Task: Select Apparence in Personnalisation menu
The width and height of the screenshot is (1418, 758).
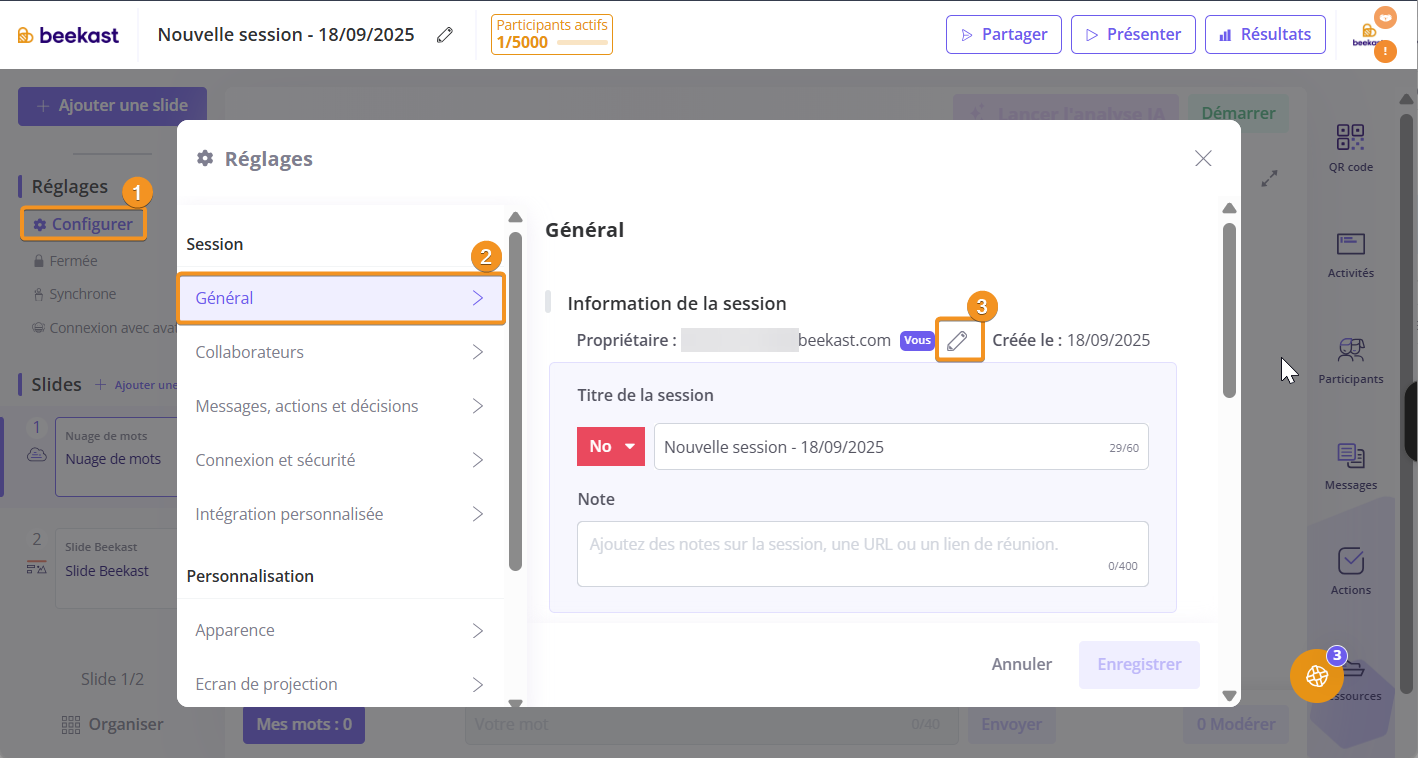Action: pos(340,630)
